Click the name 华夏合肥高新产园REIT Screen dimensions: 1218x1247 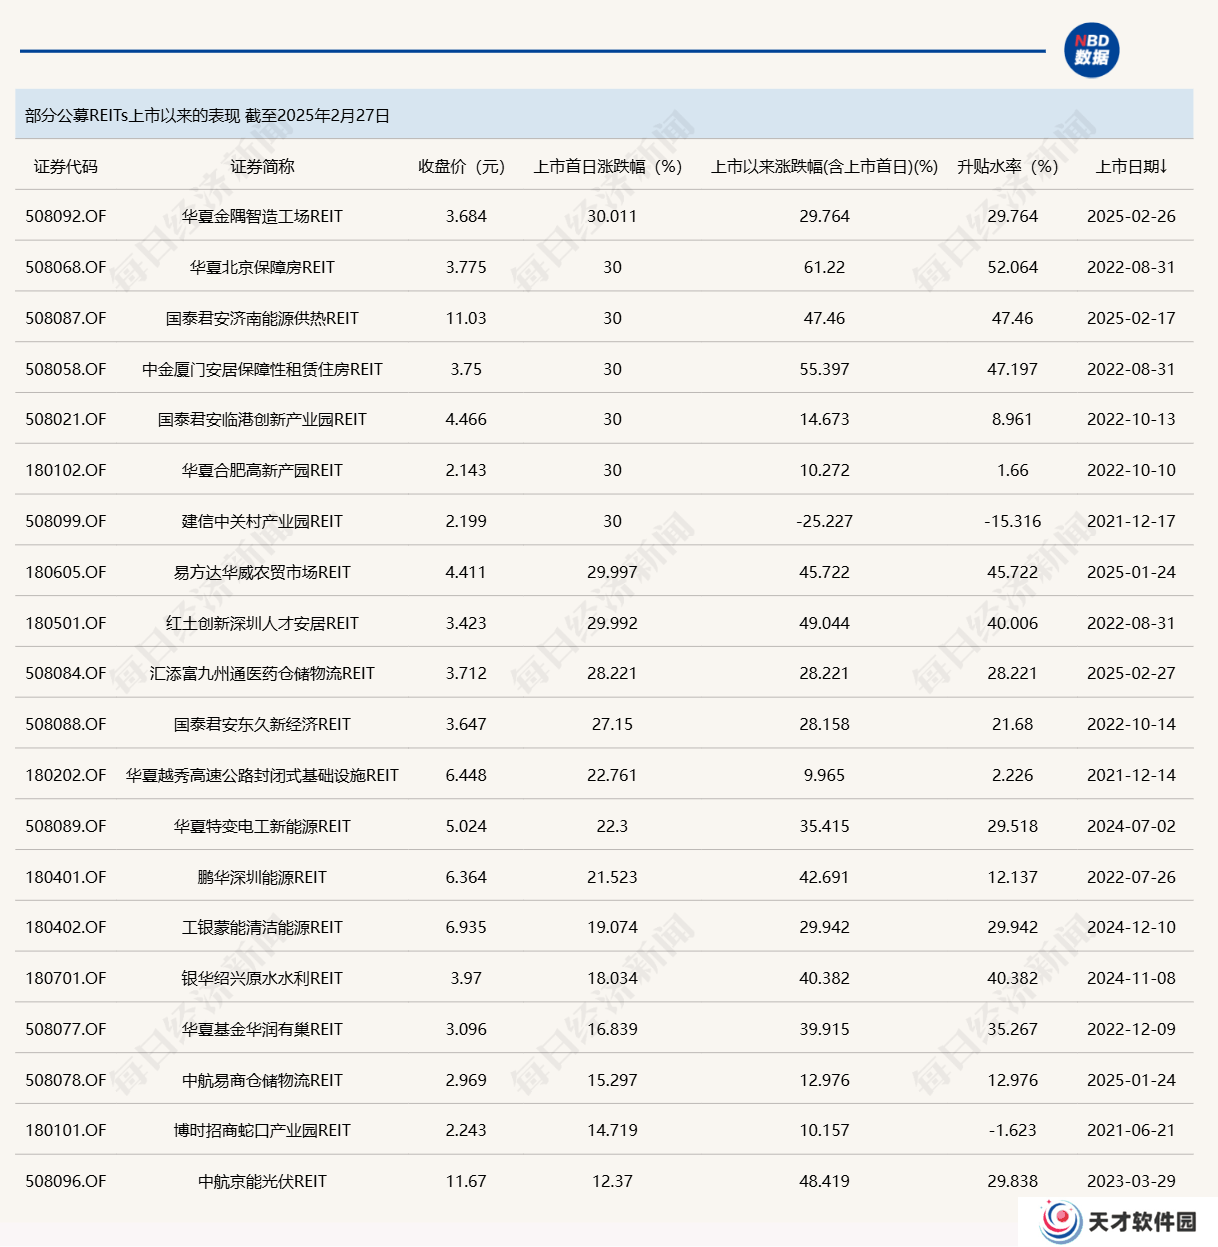tap(262, 471)
